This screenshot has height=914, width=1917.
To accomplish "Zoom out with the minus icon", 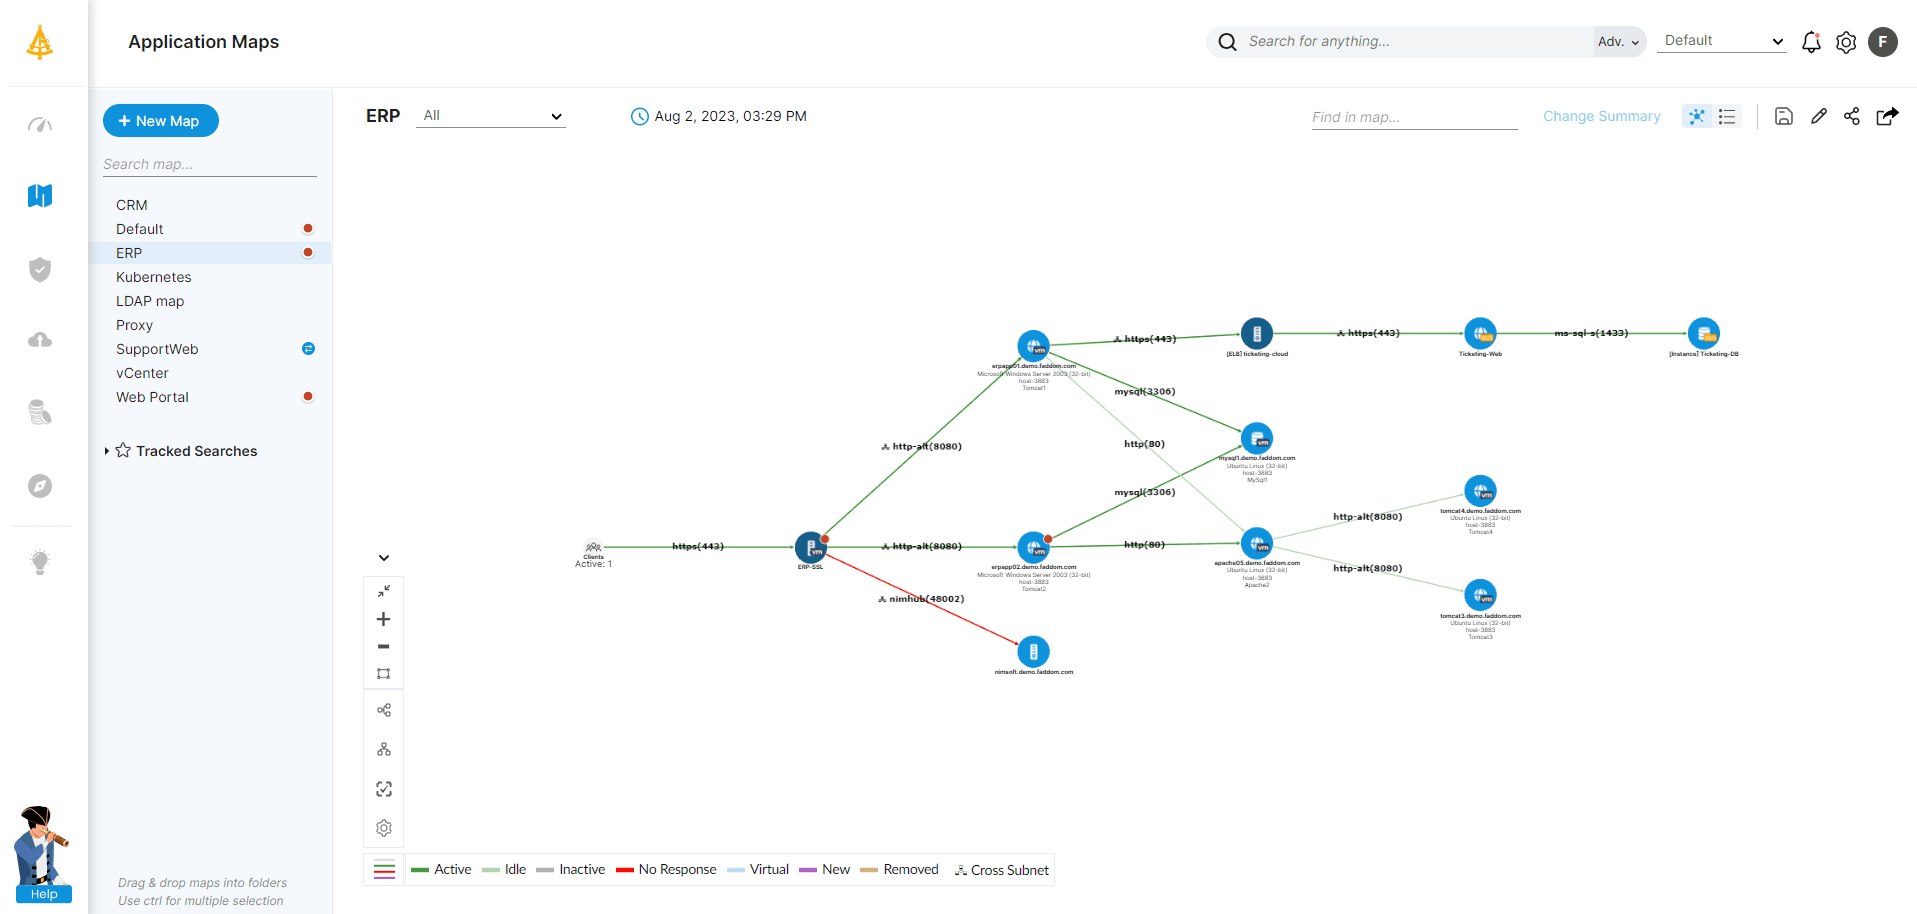I will pyautogui.click(x=383, y=647).
